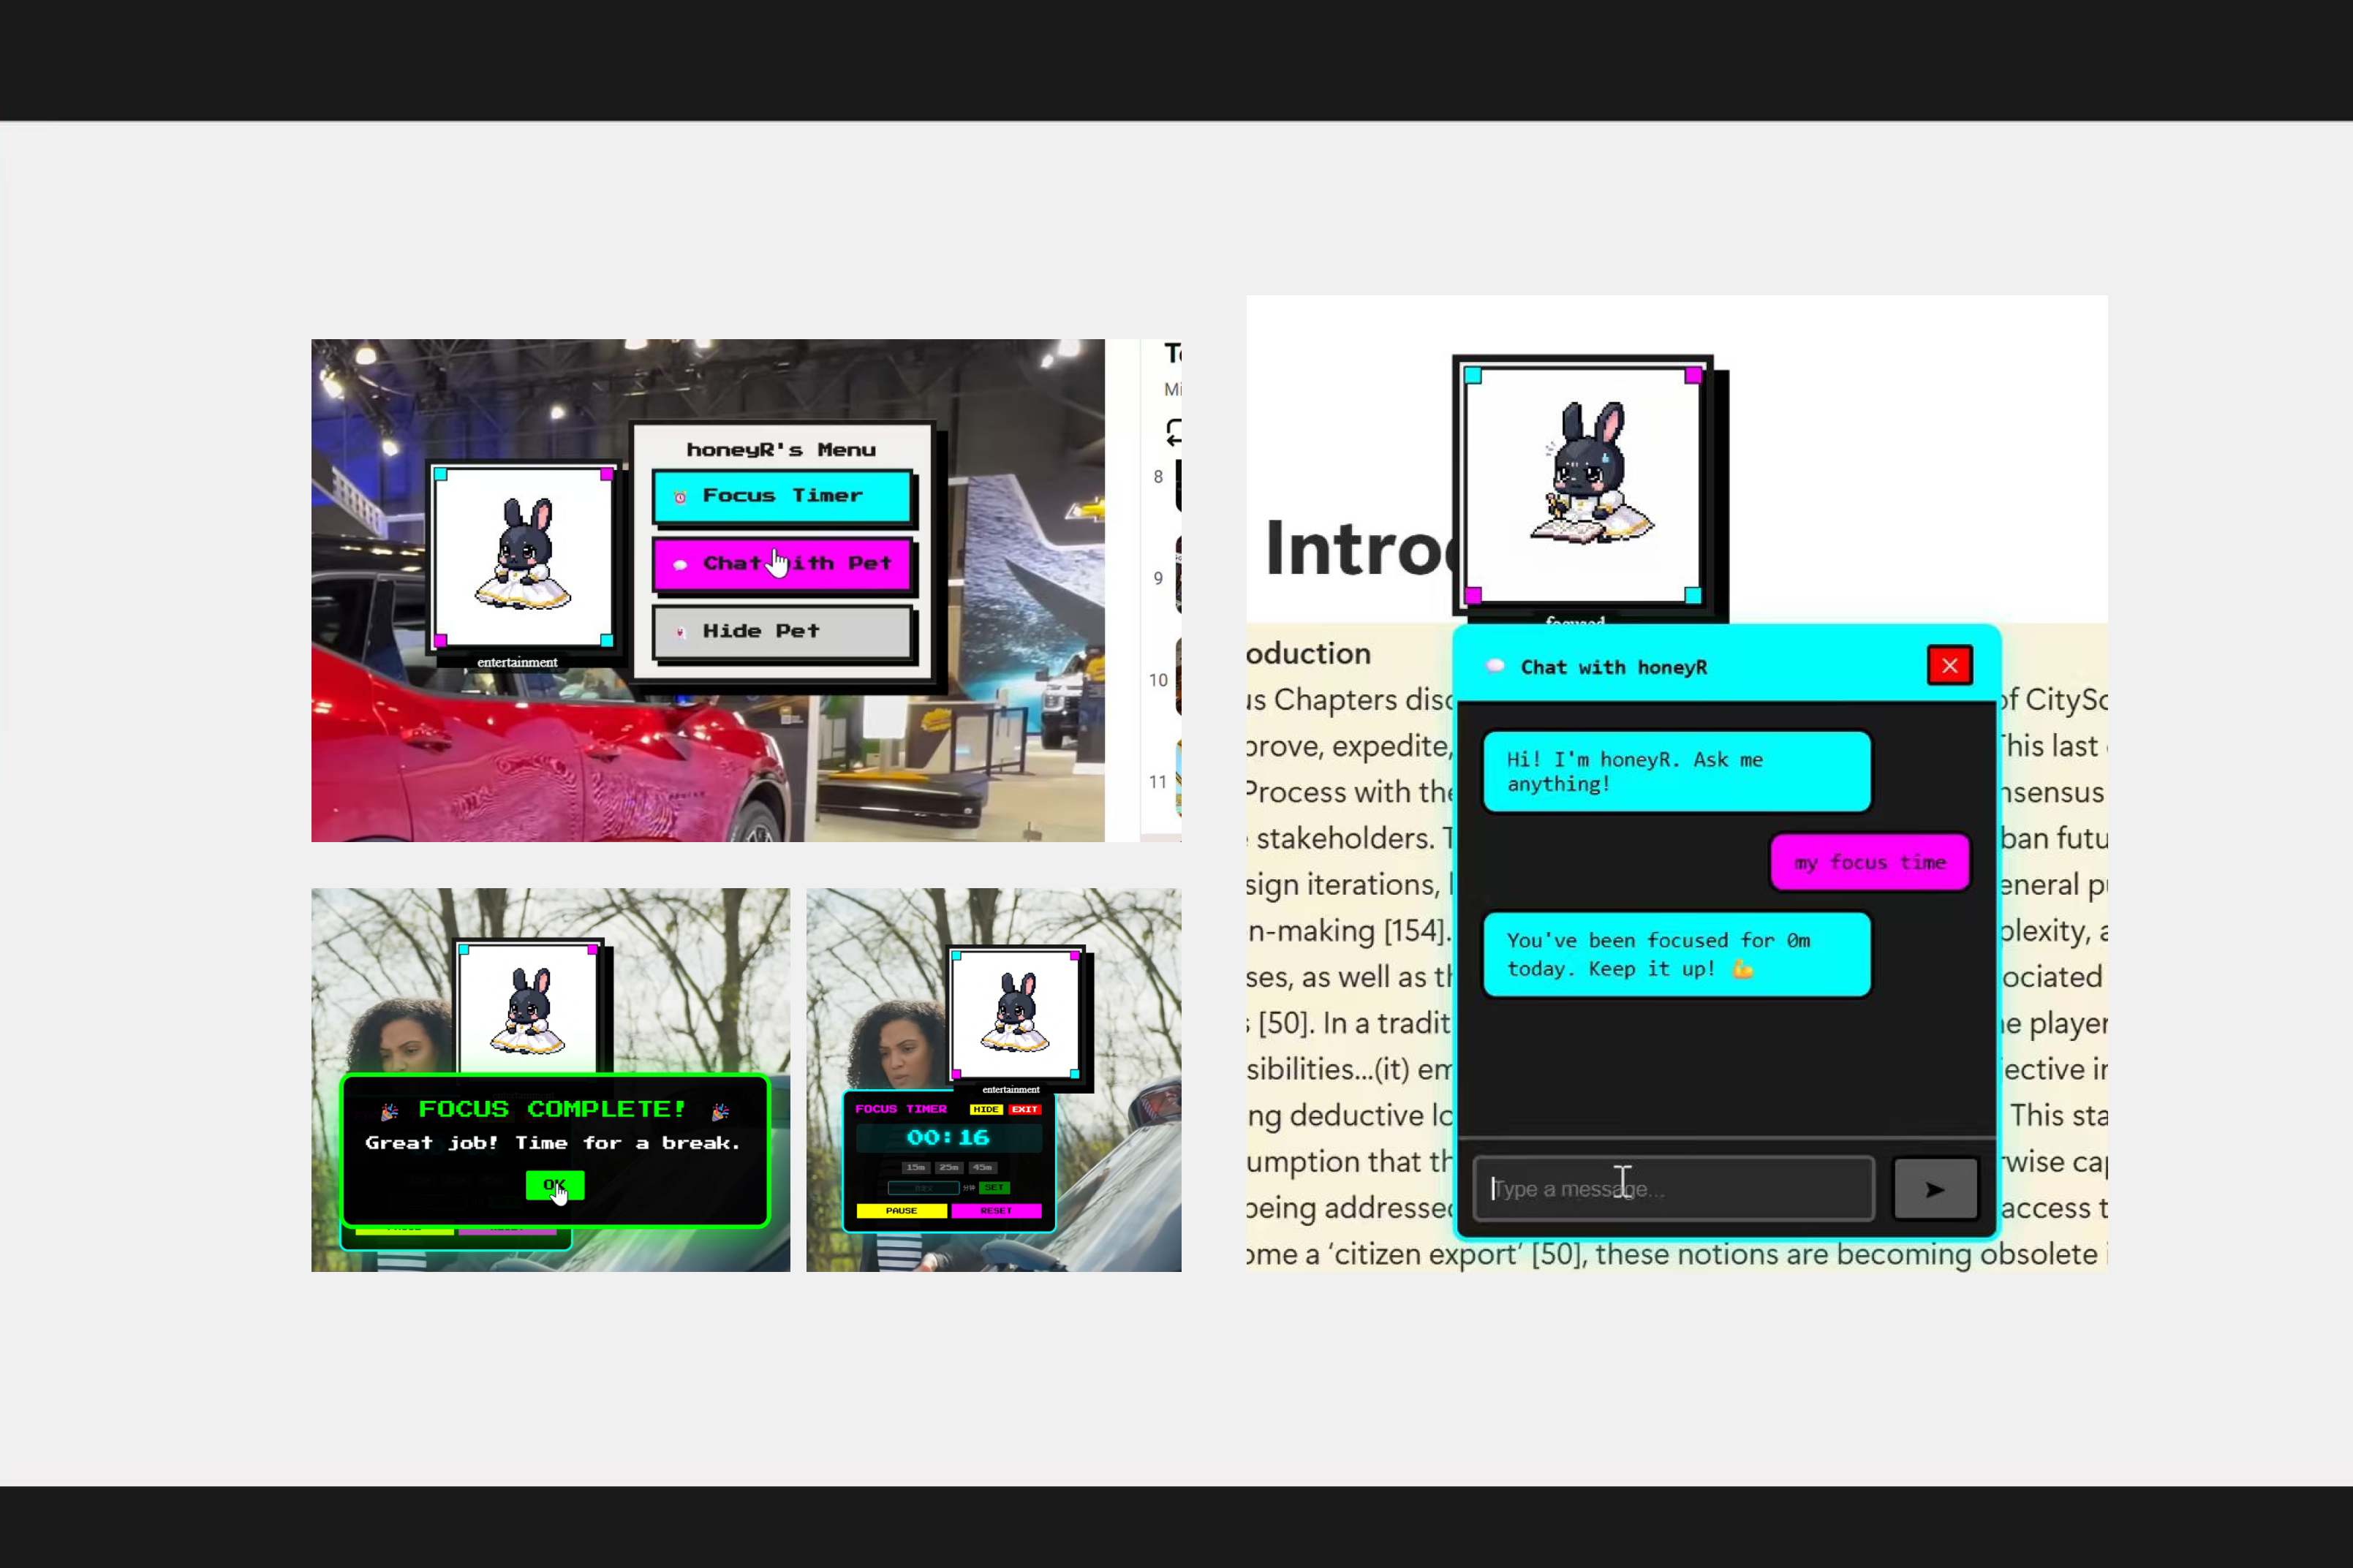Click the send arrow button in chat
The width and height of the screenshot is (2353, 1568).
tap(1934, 1189)
